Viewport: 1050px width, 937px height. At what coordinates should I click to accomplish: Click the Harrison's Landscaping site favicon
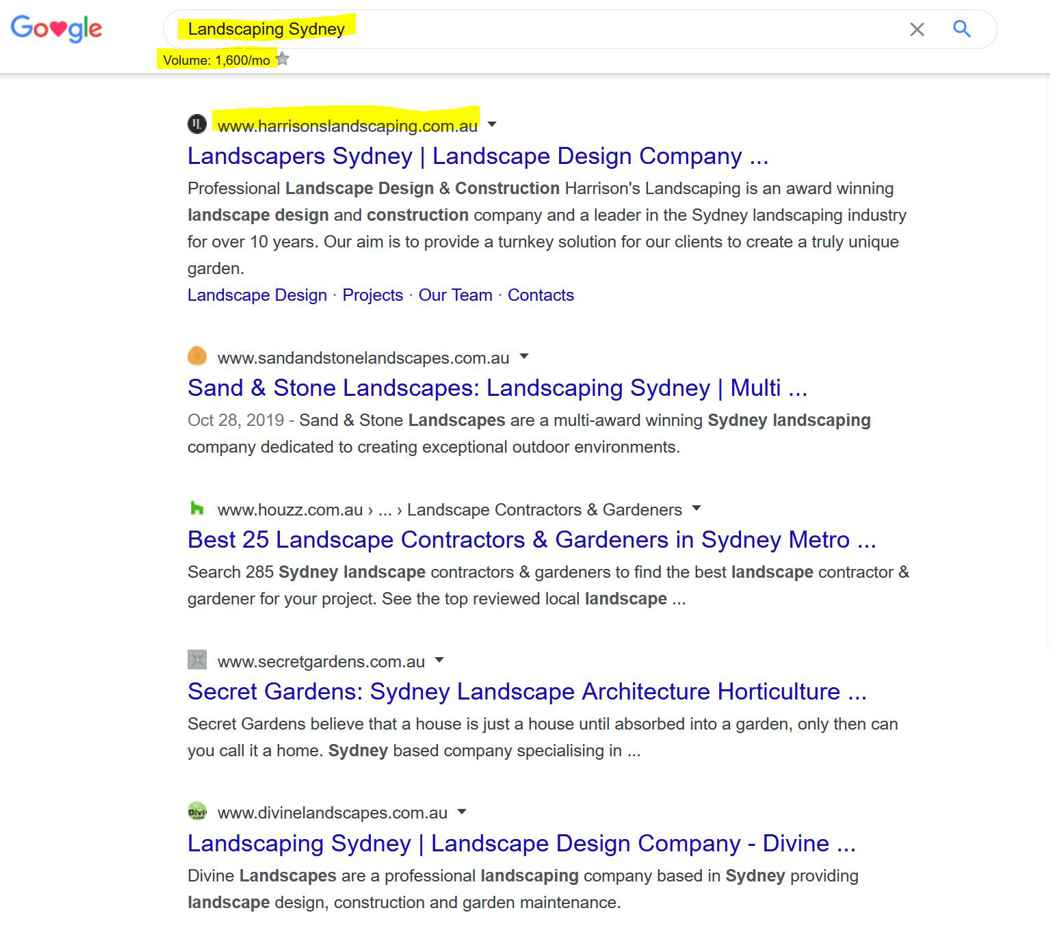[x=197, y=124]
